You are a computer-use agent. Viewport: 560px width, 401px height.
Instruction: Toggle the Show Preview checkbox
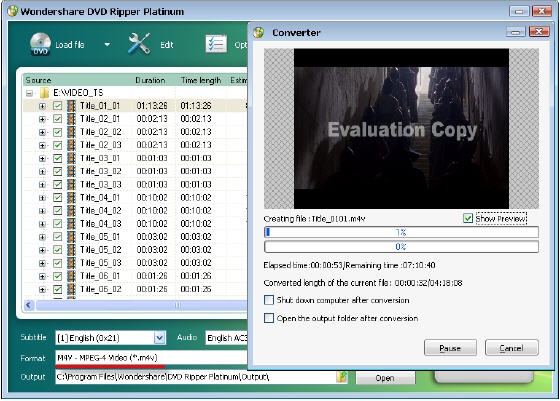point(468,218)
